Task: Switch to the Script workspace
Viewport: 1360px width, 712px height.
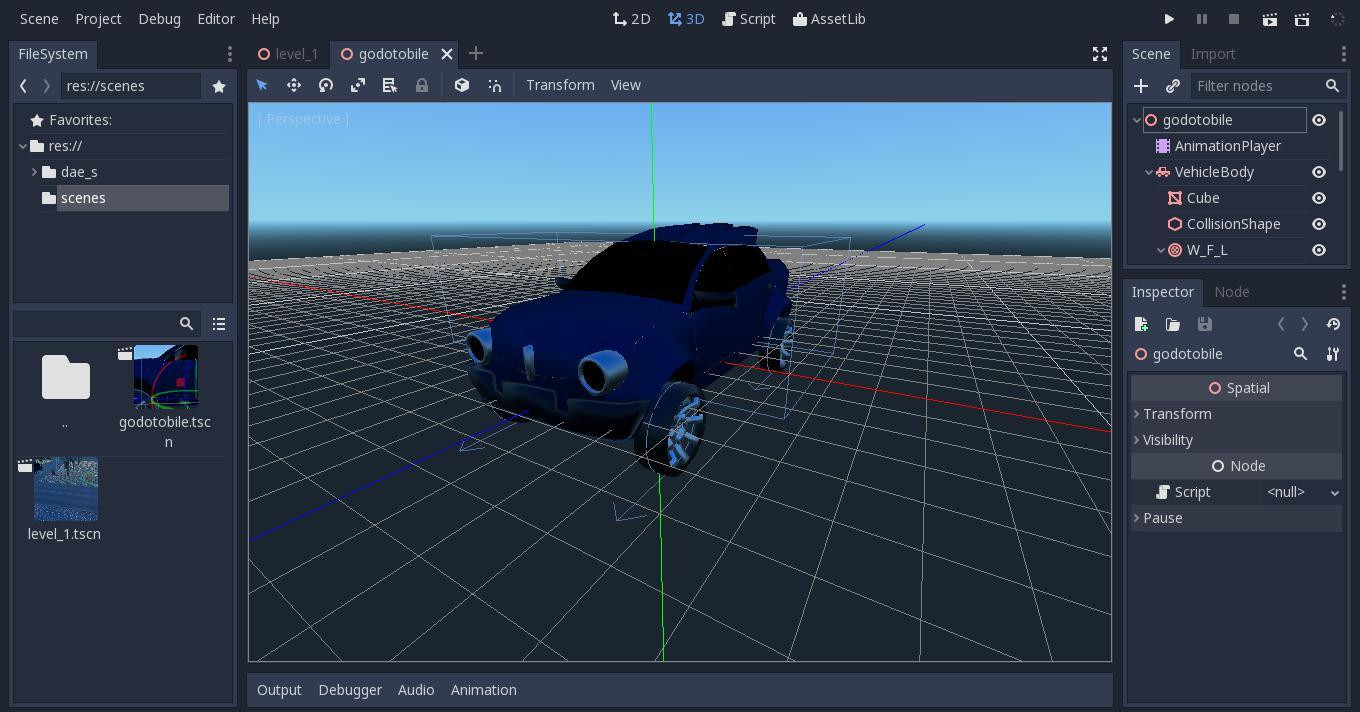Action: coord(748,19)
